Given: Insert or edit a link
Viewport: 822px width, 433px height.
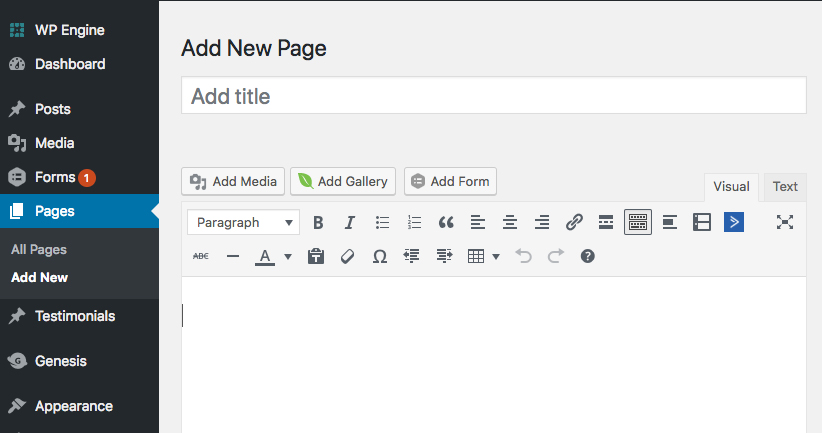Looking at the screenshot, I should [x=574, y=223].
